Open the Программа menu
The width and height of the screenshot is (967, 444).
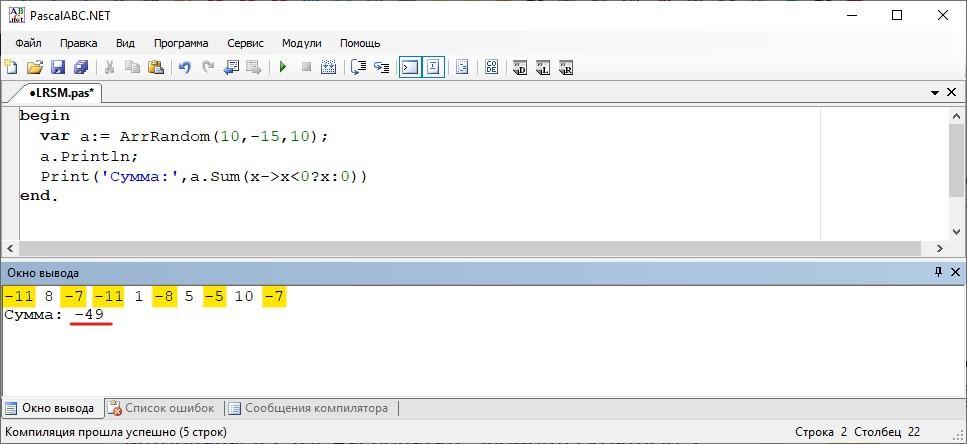[181, 43]
